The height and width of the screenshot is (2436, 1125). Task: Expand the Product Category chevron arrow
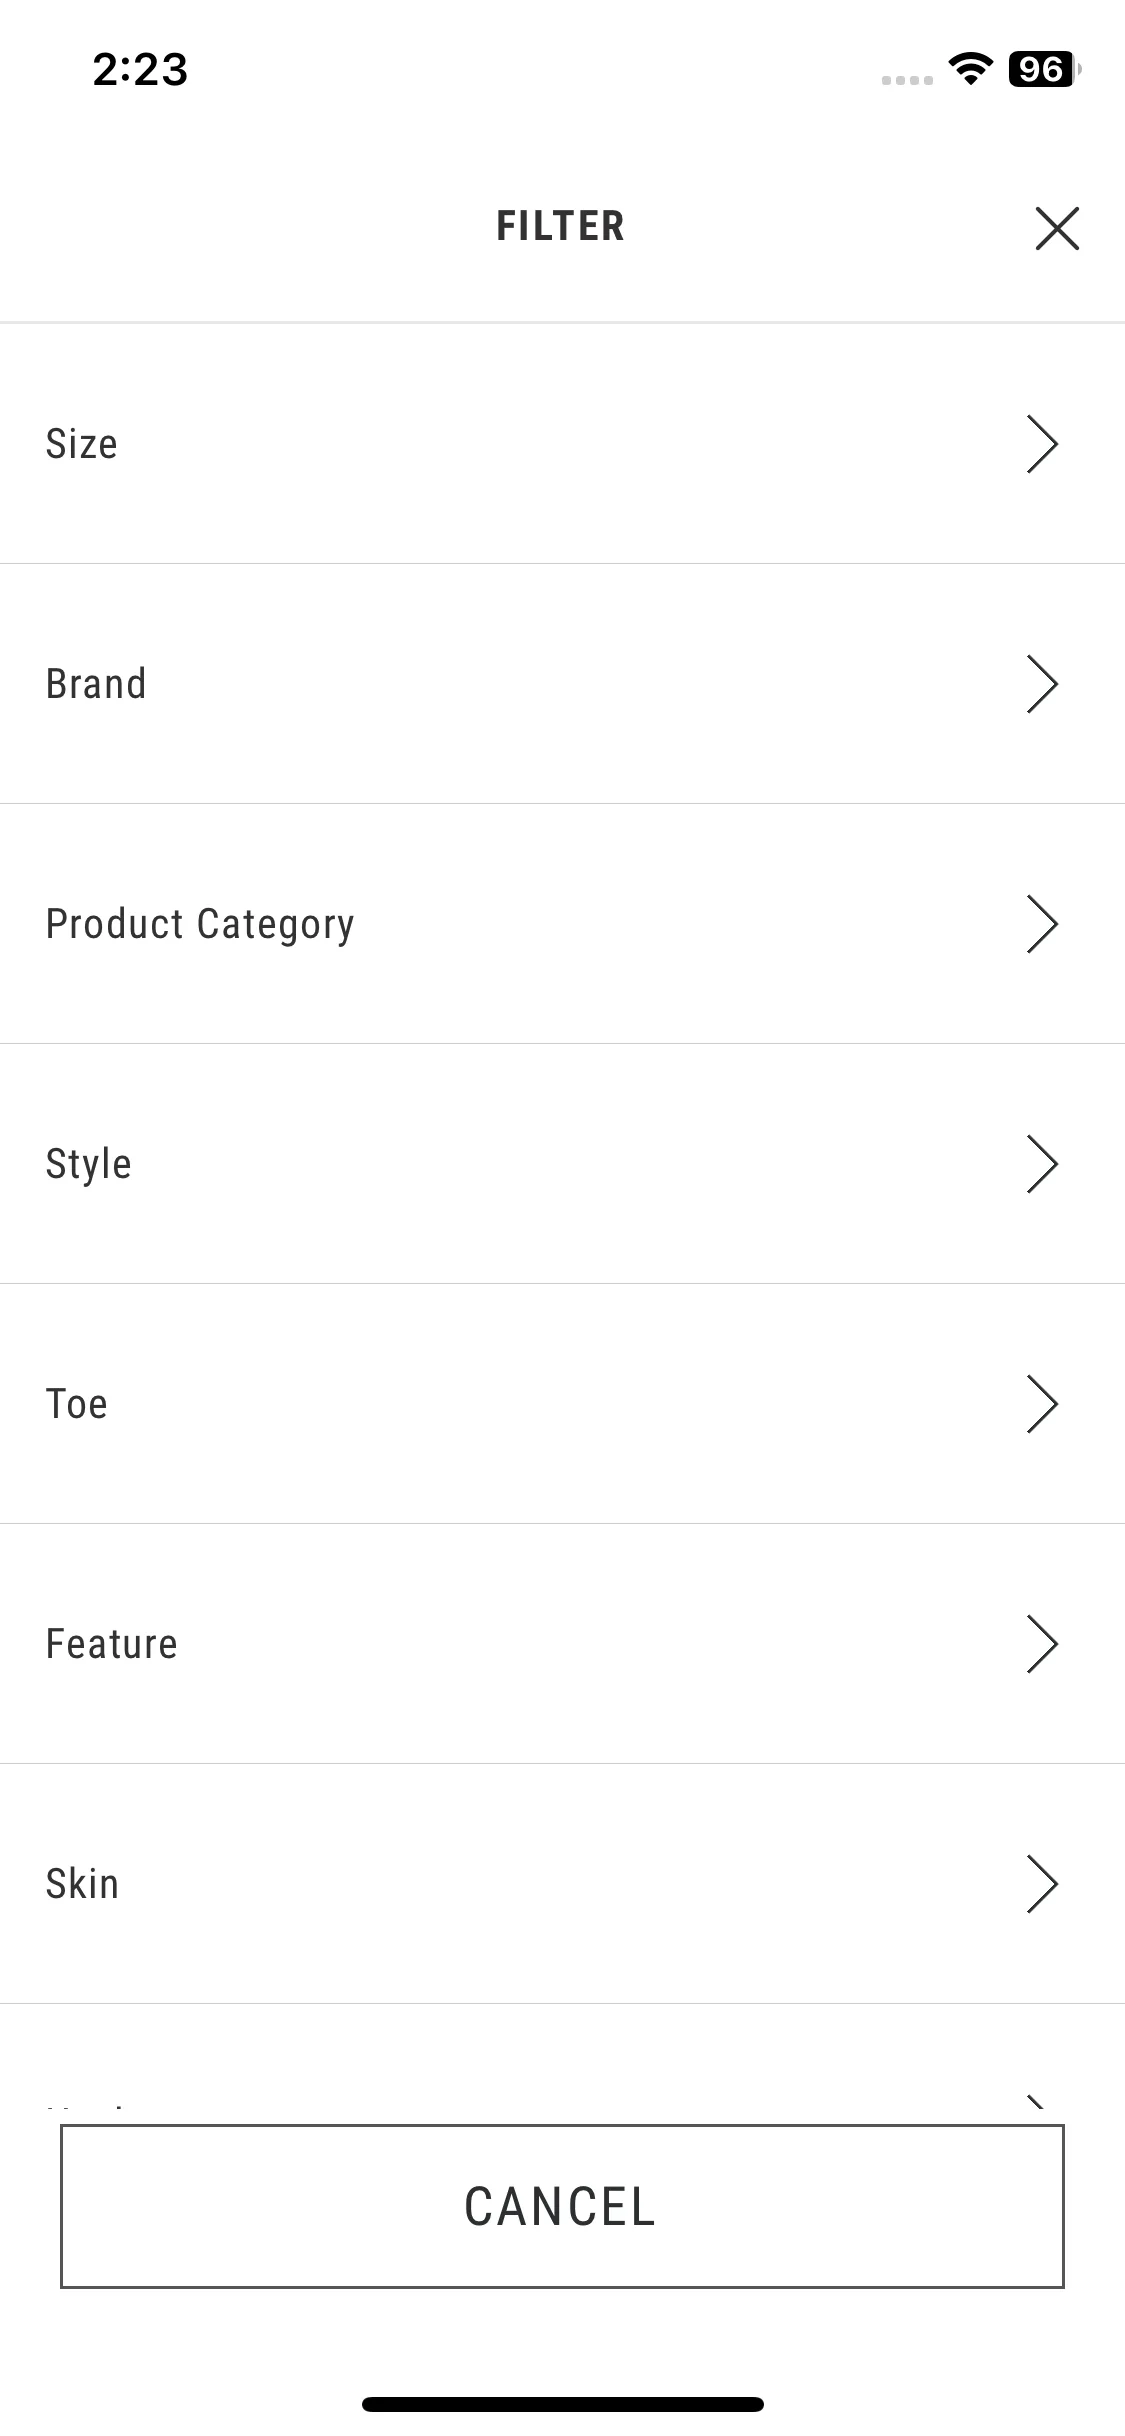[1042, 924]
